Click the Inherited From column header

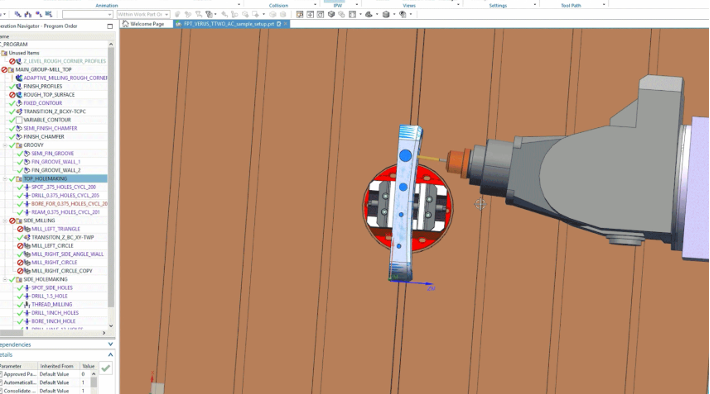(x=57, y=366)
